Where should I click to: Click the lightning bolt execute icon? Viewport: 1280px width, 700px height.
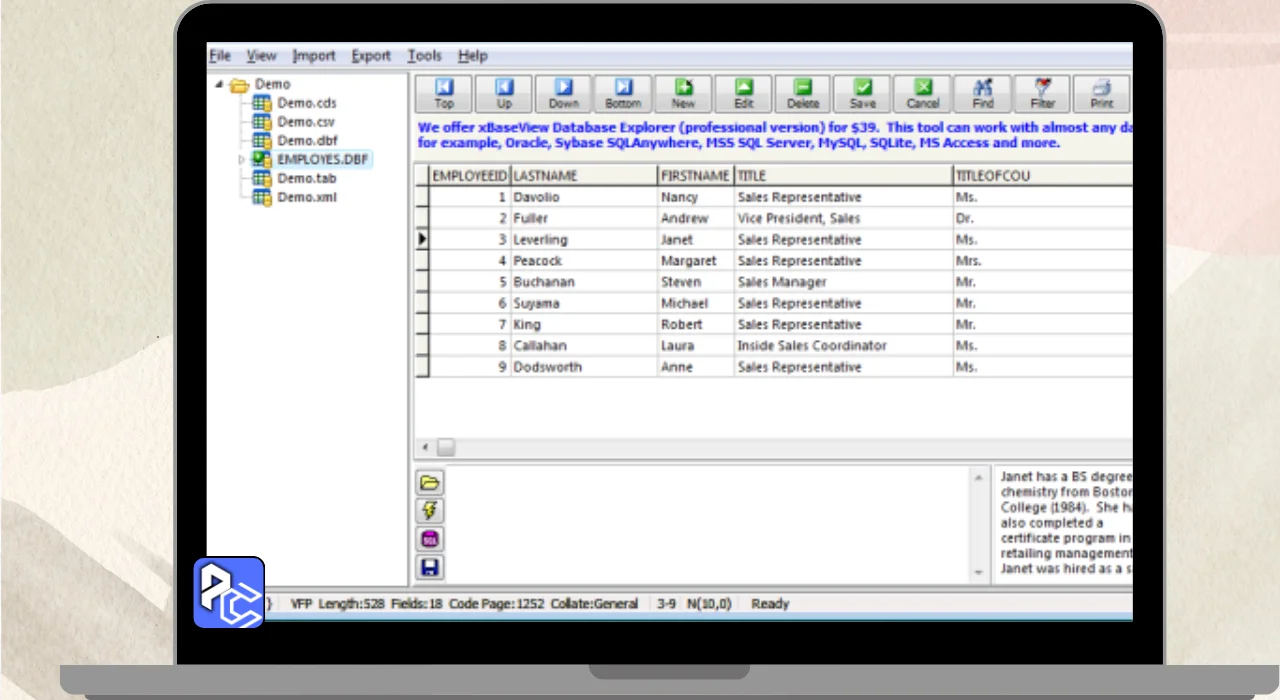[430, 511]
